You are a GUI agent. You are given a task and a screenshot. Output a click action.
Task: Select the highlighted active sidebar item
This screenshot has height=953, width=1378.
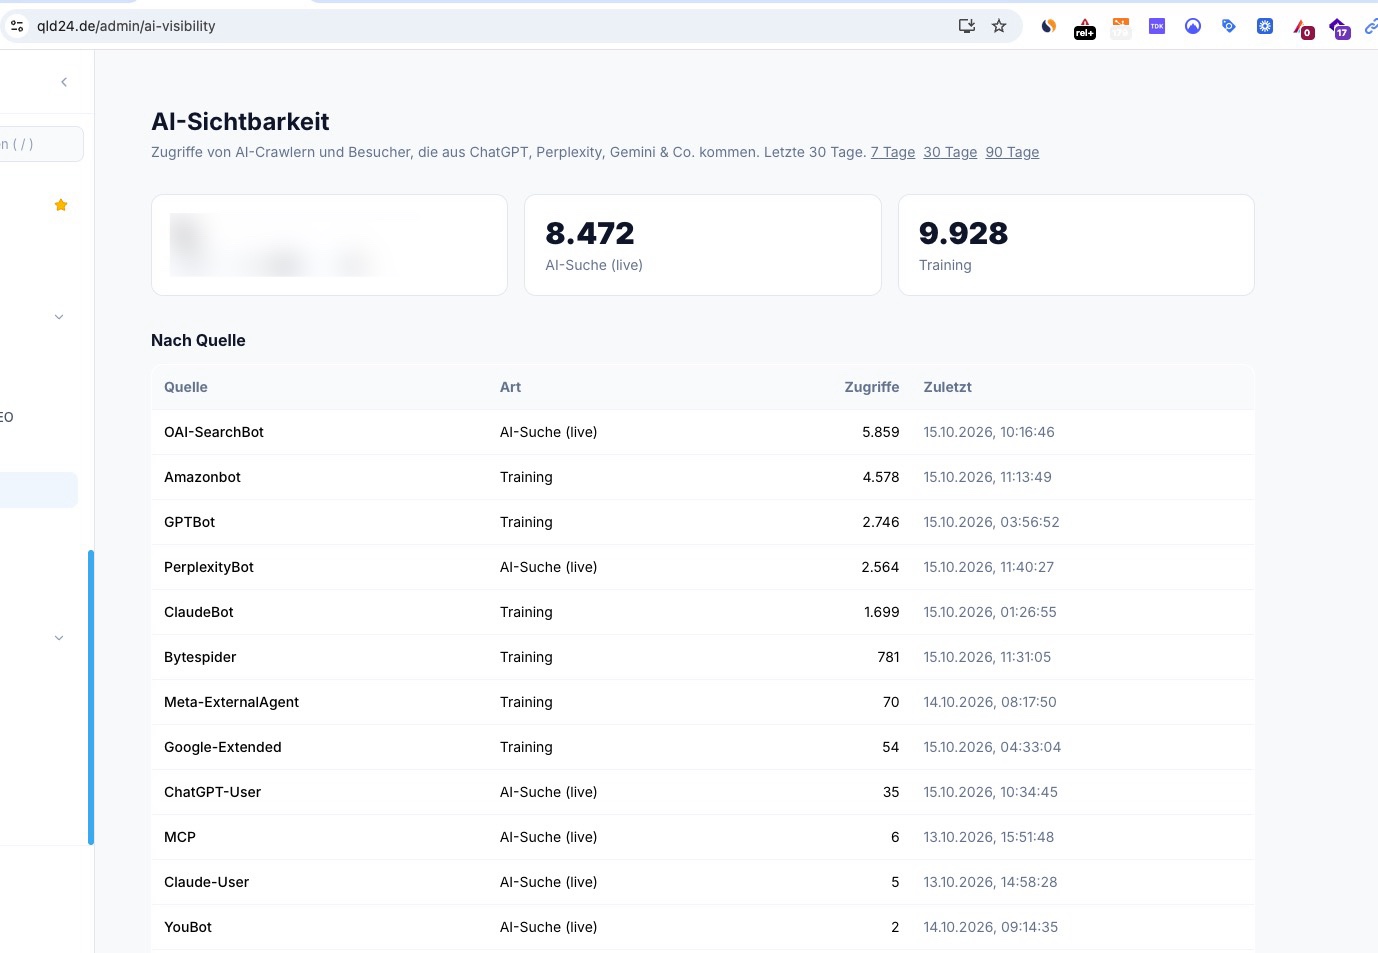click(39, 490)
